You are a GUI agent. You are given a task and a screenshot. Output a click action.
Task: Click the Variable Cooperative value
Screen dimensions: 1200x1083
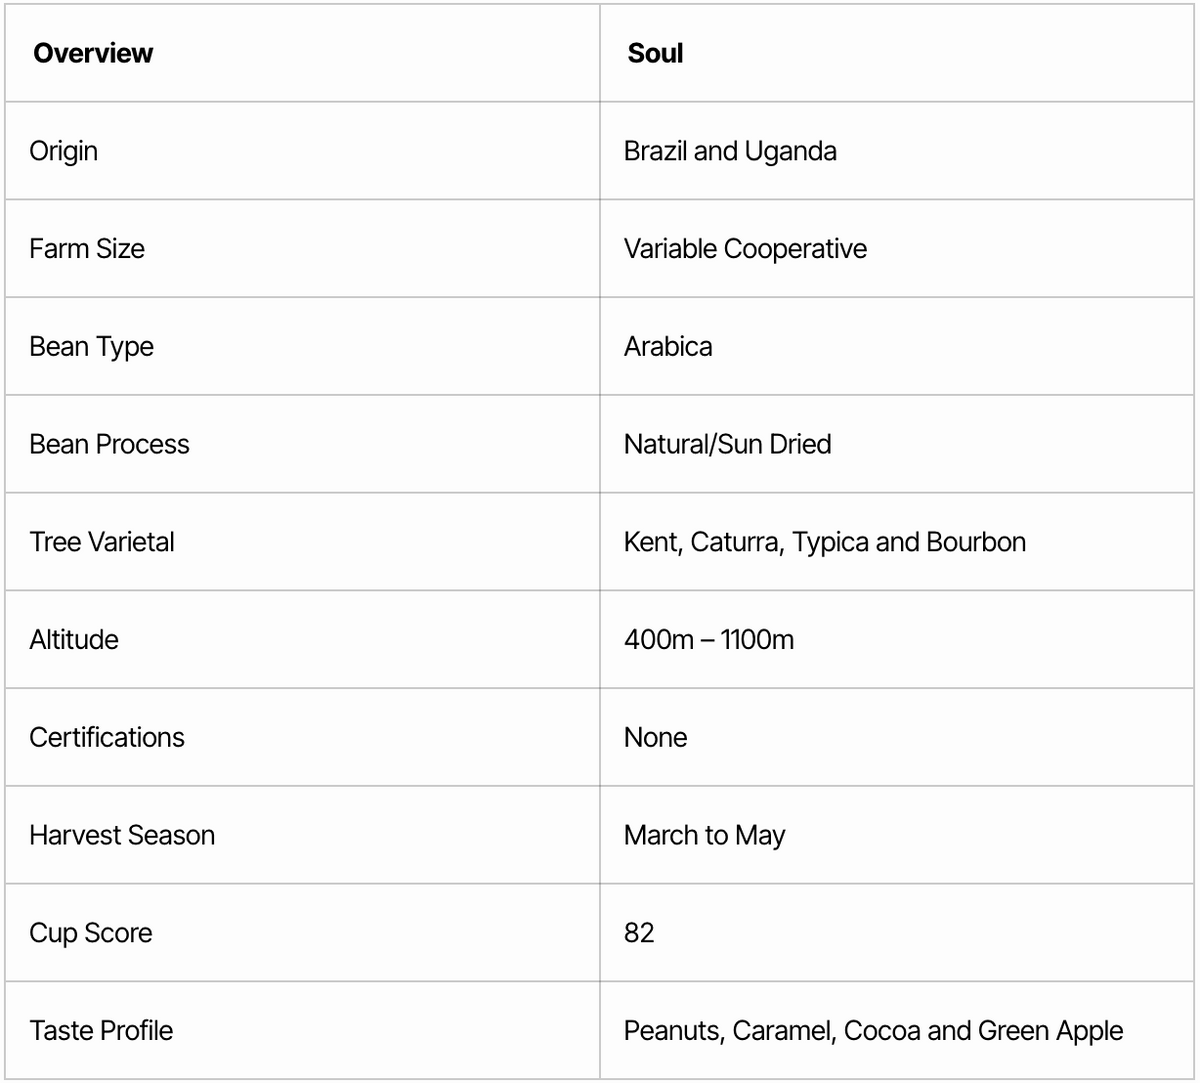tap(745, 249)
